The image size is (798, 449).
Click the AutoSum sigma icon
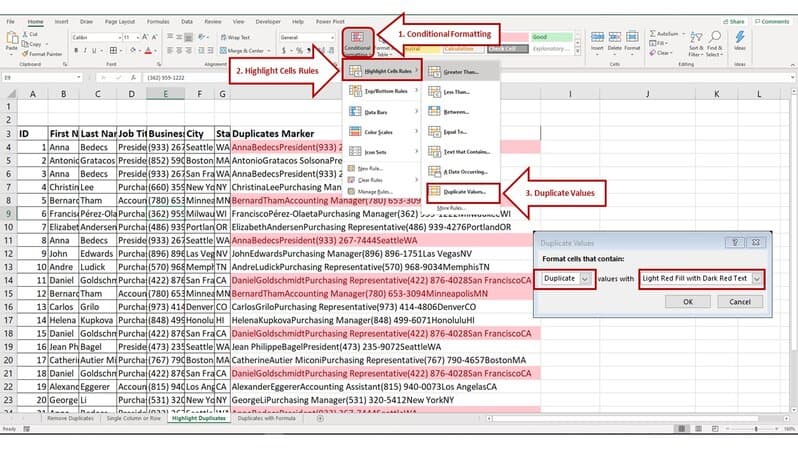pyautogui.click(x=653, y=34)
